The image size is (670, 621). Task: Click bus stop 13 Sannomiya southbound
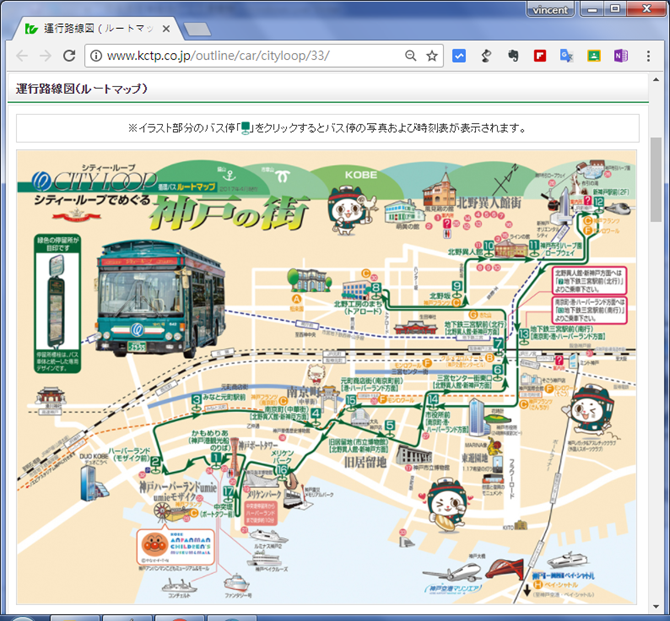(x=524, y=336)
